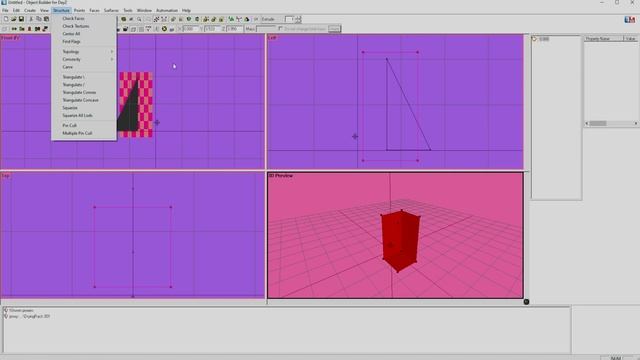Click the Y coordinate input field
This screenshot has height=360, width=640.
coord(212,29)
